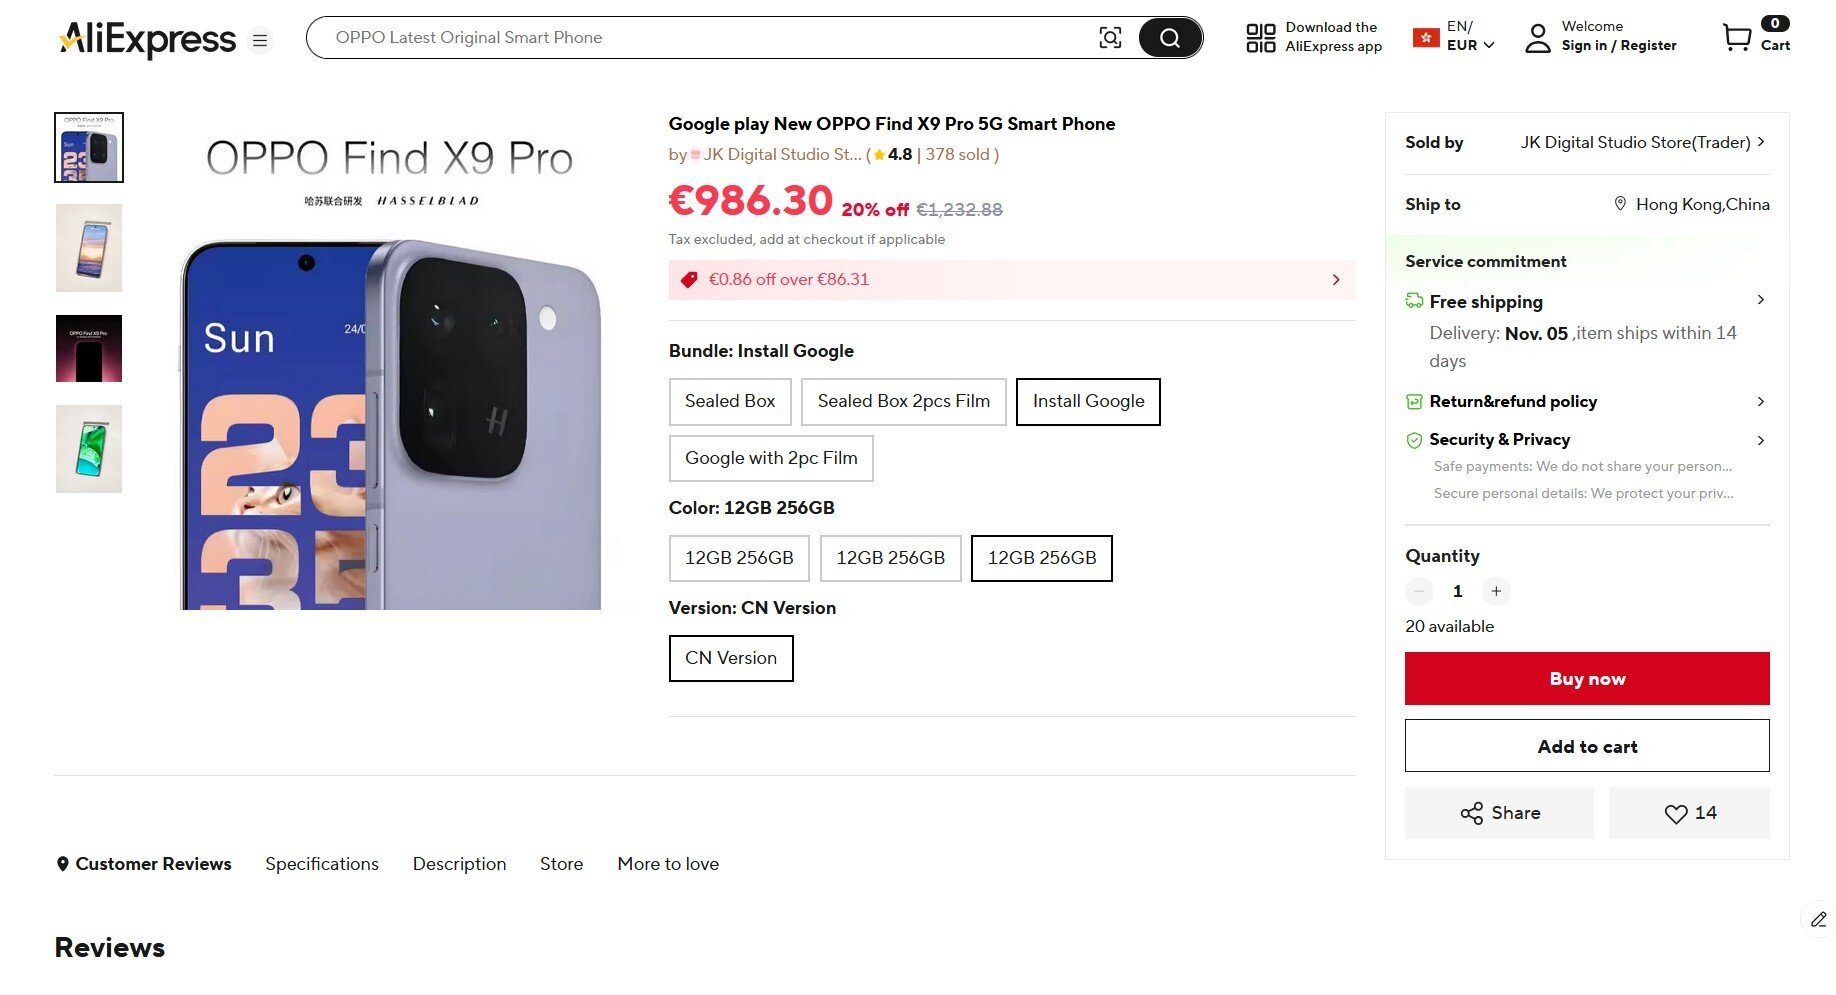
Task: Expand the Free shipping details chevron
Action: tap(1760, 300)
